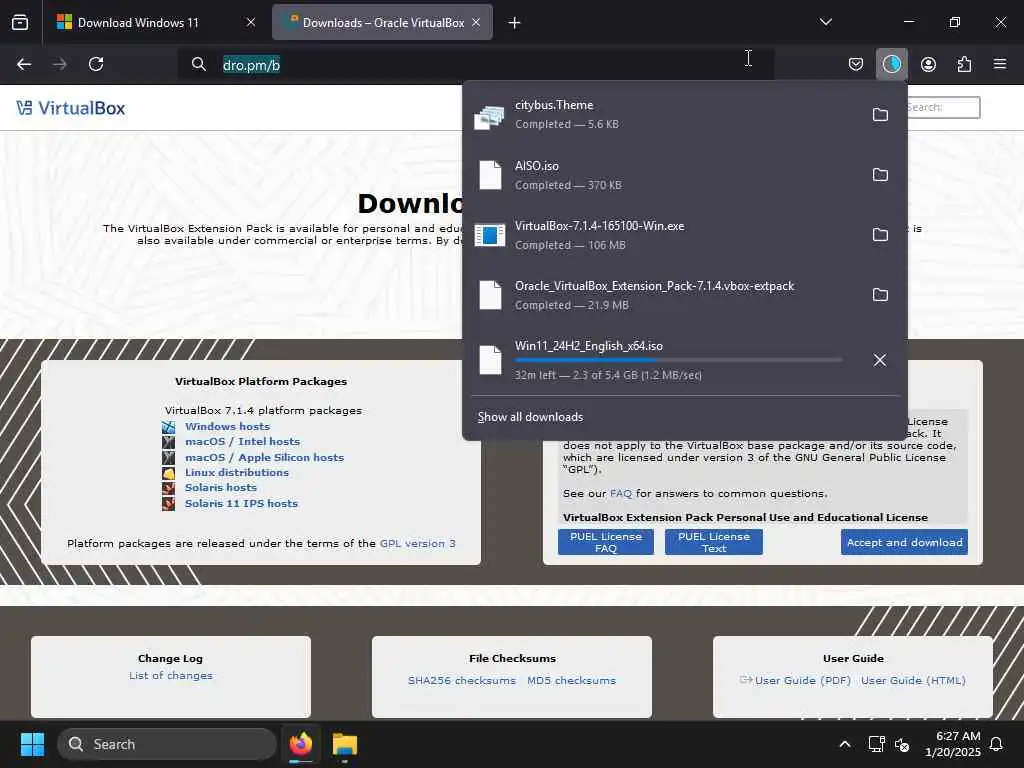Click the PUEL License FAQ button
The width and height of the screenshot is (1024, 768).
coord(605,542)
